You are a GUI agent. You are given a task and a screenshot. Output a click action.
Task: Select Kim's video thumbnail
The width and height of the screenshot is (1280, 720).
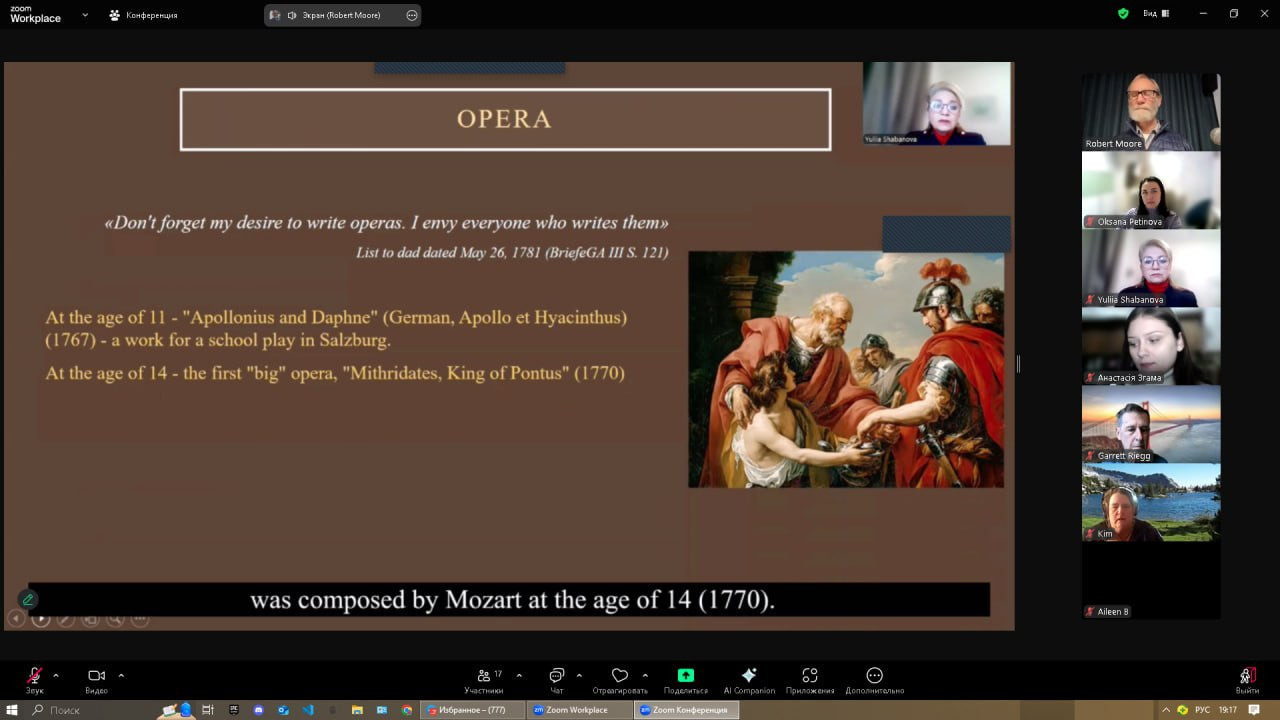click(1151, 502)
